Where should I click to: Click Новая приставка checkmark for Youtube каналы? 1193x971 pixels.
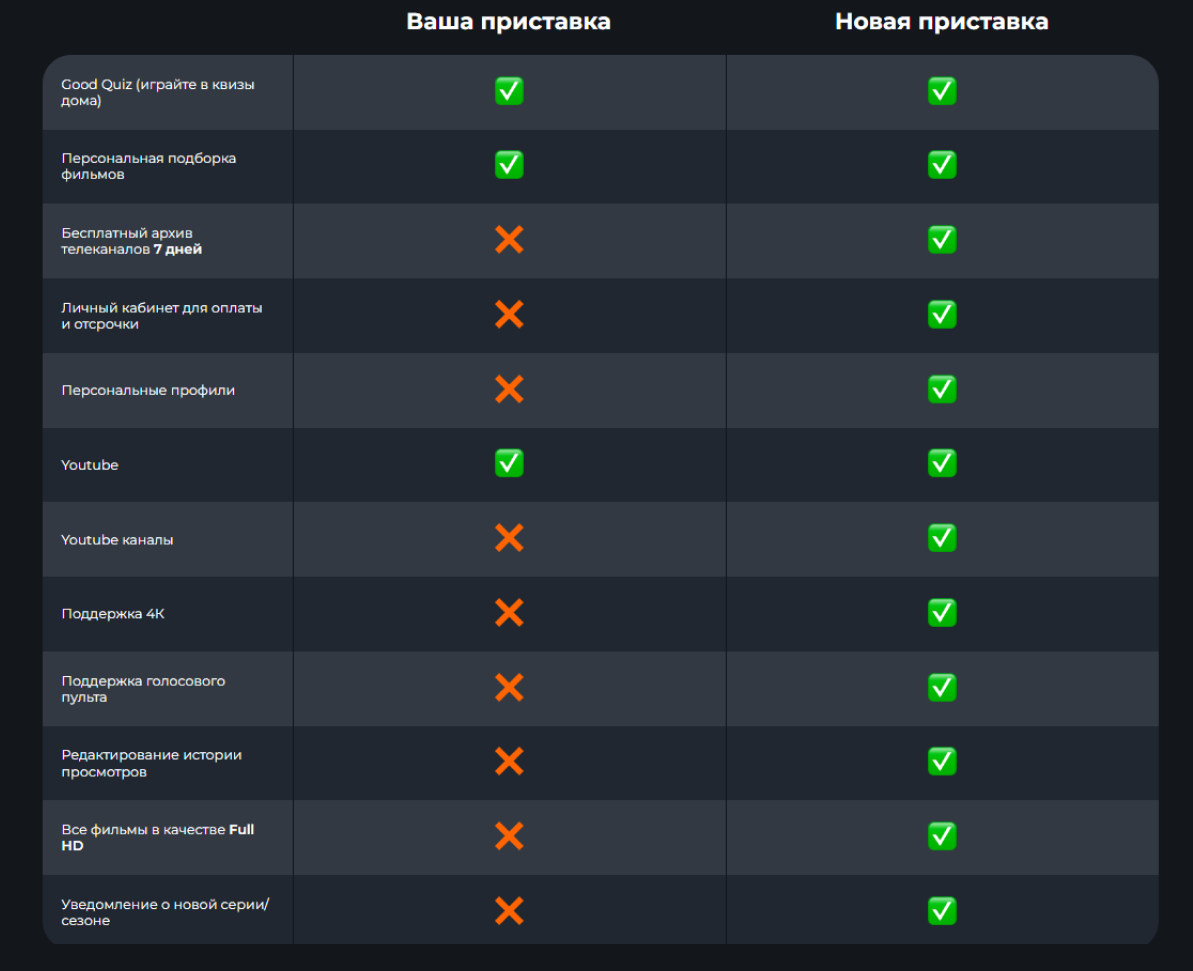coord(942,538)
